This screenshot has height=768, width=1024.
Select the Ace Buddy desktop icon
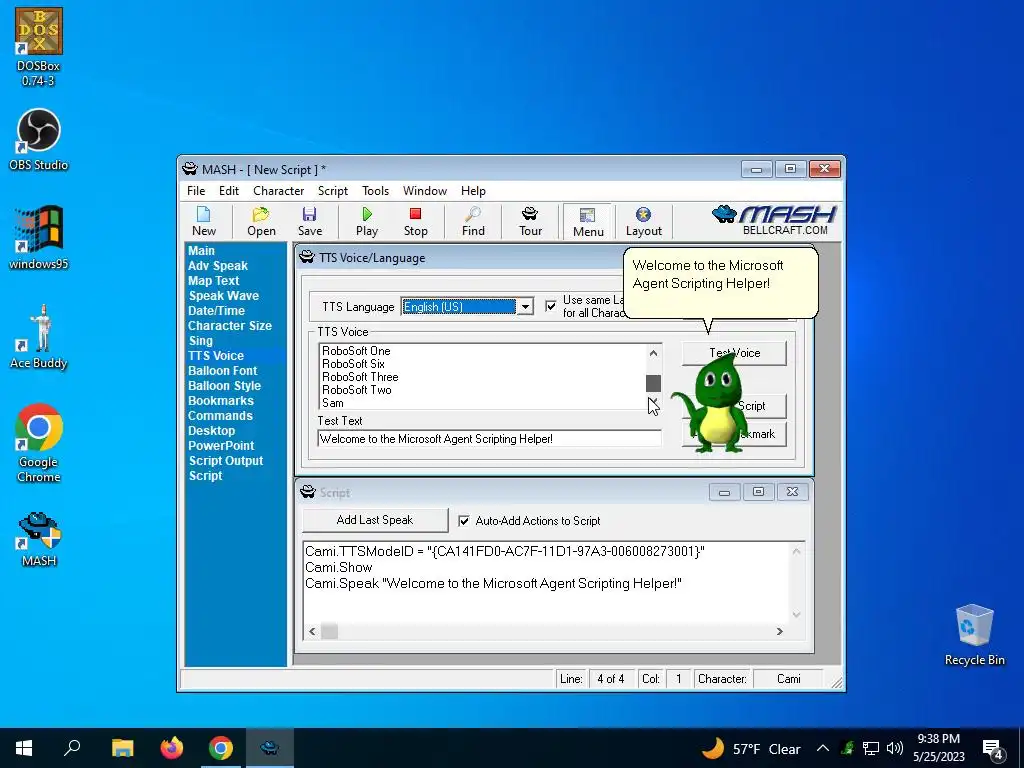(x=39, y=337)
